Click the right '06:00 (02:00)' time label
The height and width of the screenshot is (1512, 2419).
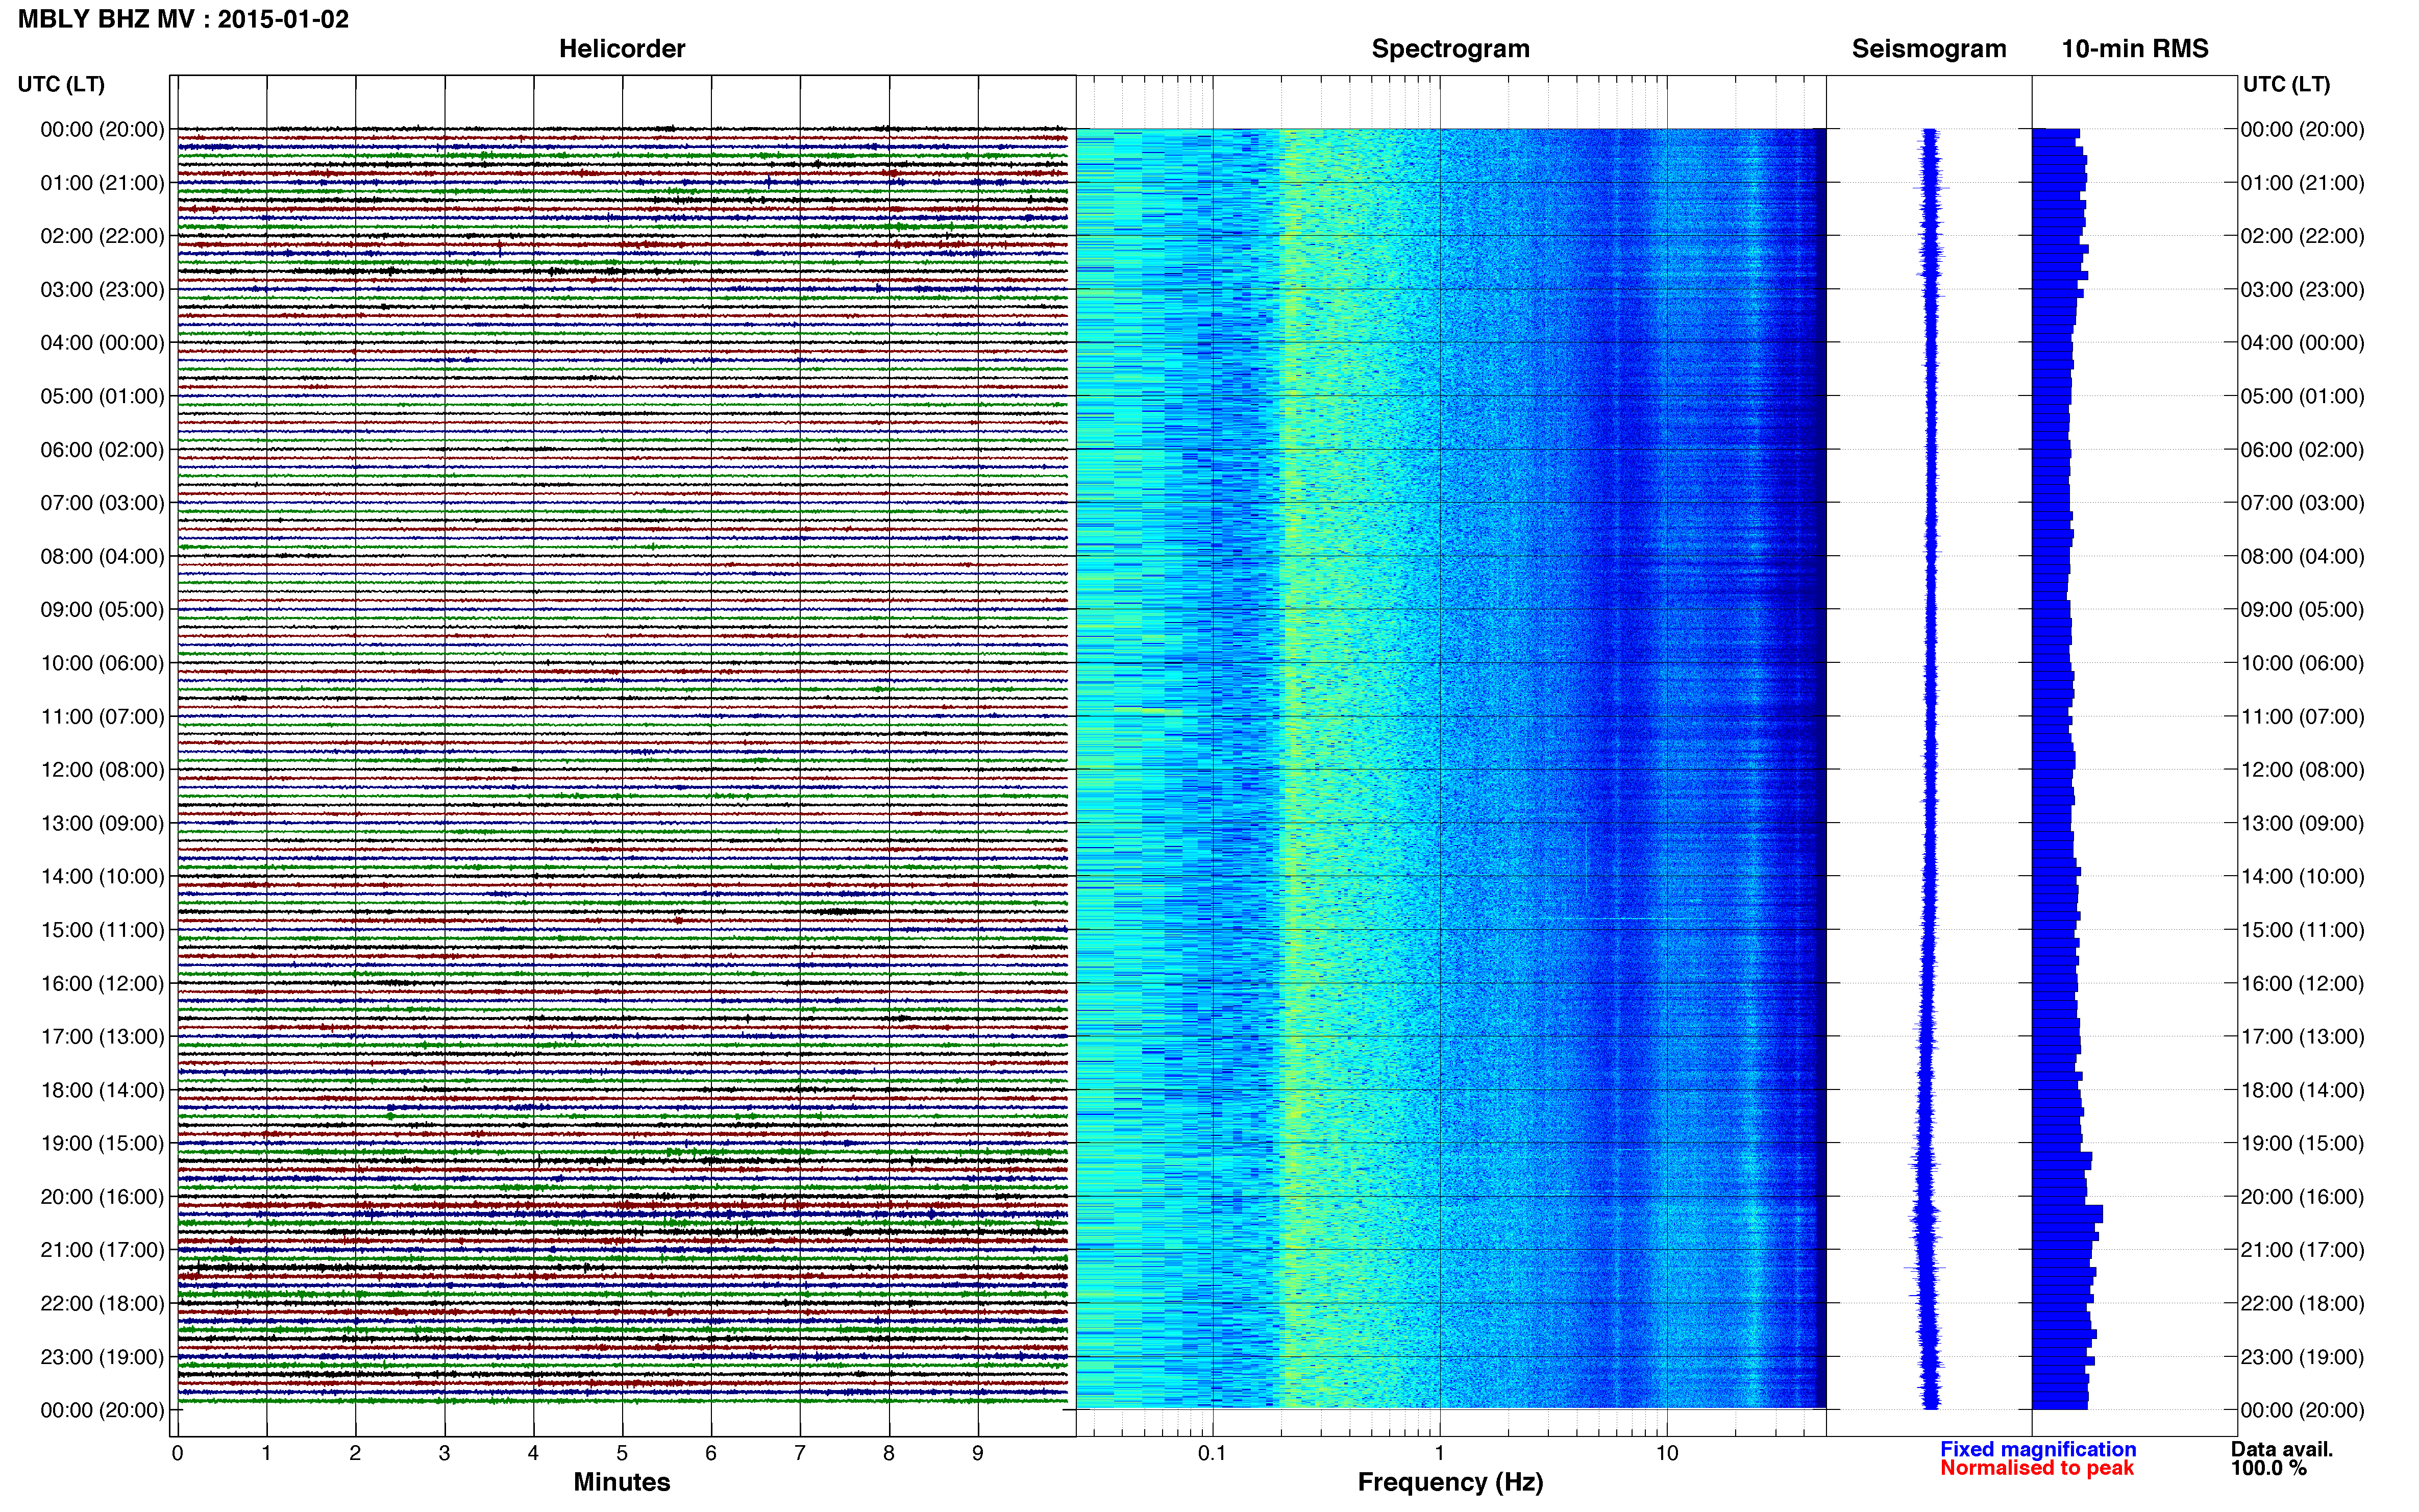2303,450
